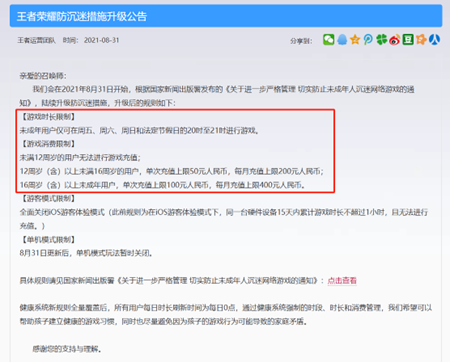Share to Tencent Weibo icon
Image resolution: width=450 pixels, height=362 pixels.
[368, 40]
